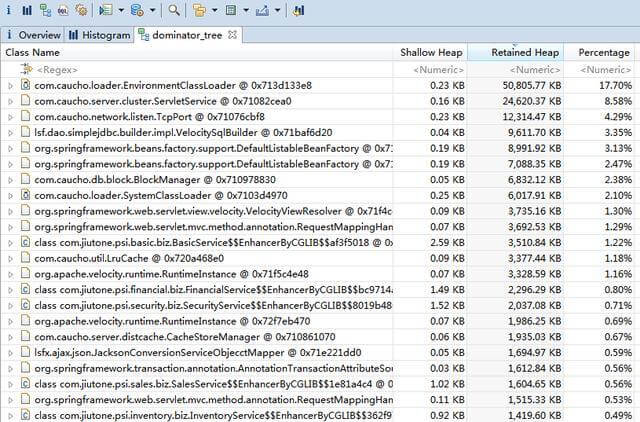Select row com.caucho.db.block.BlockManager @ 0x710978830
Viewport: 640px width, 422px height.
(318, 180)
